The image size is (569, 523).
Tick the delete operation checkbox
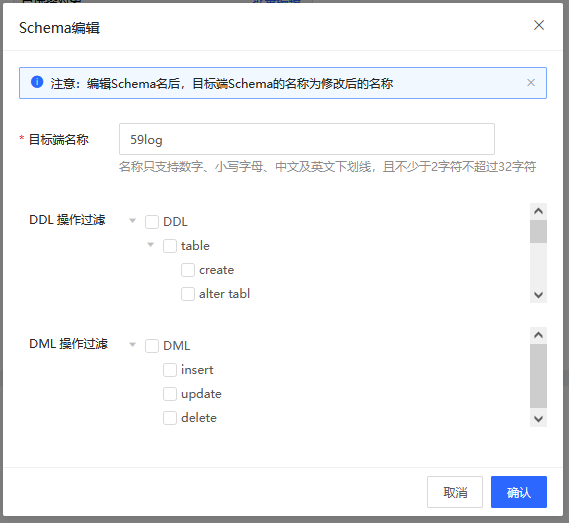tap(170, 418)
